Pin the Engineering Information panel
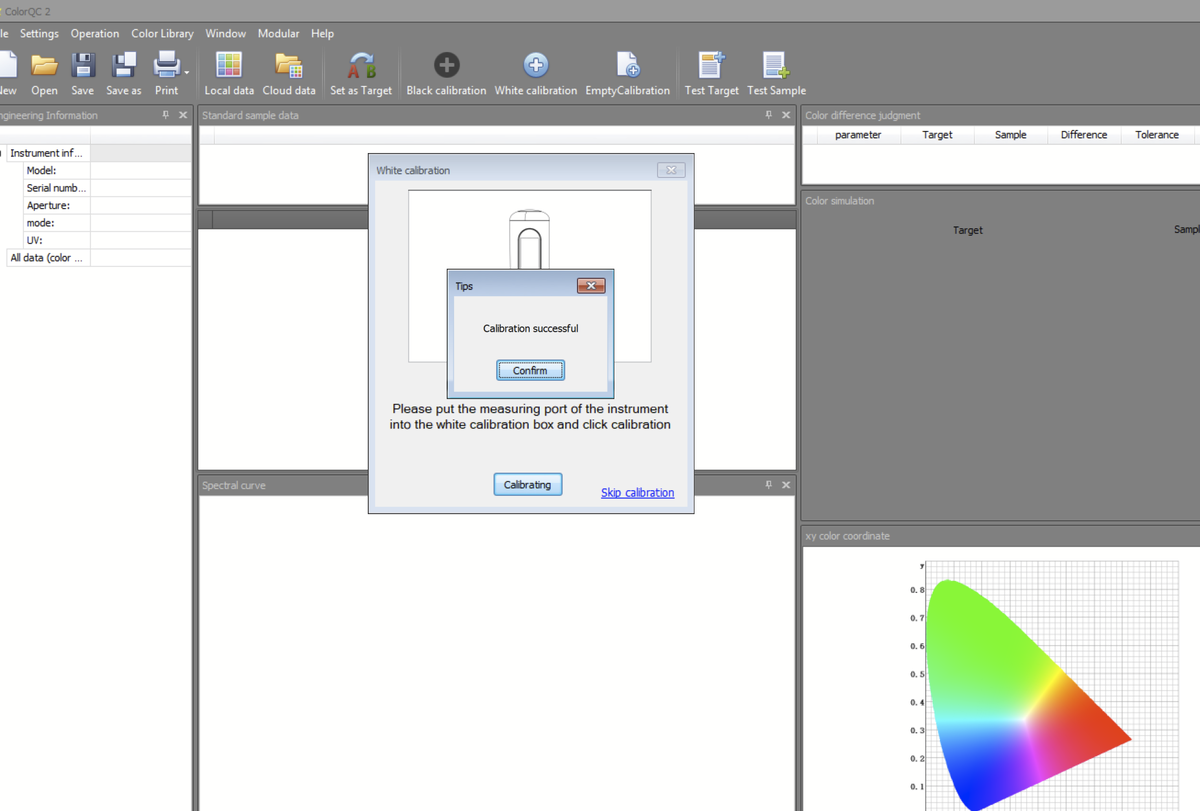1200x811 pixels. click(166, 116)
